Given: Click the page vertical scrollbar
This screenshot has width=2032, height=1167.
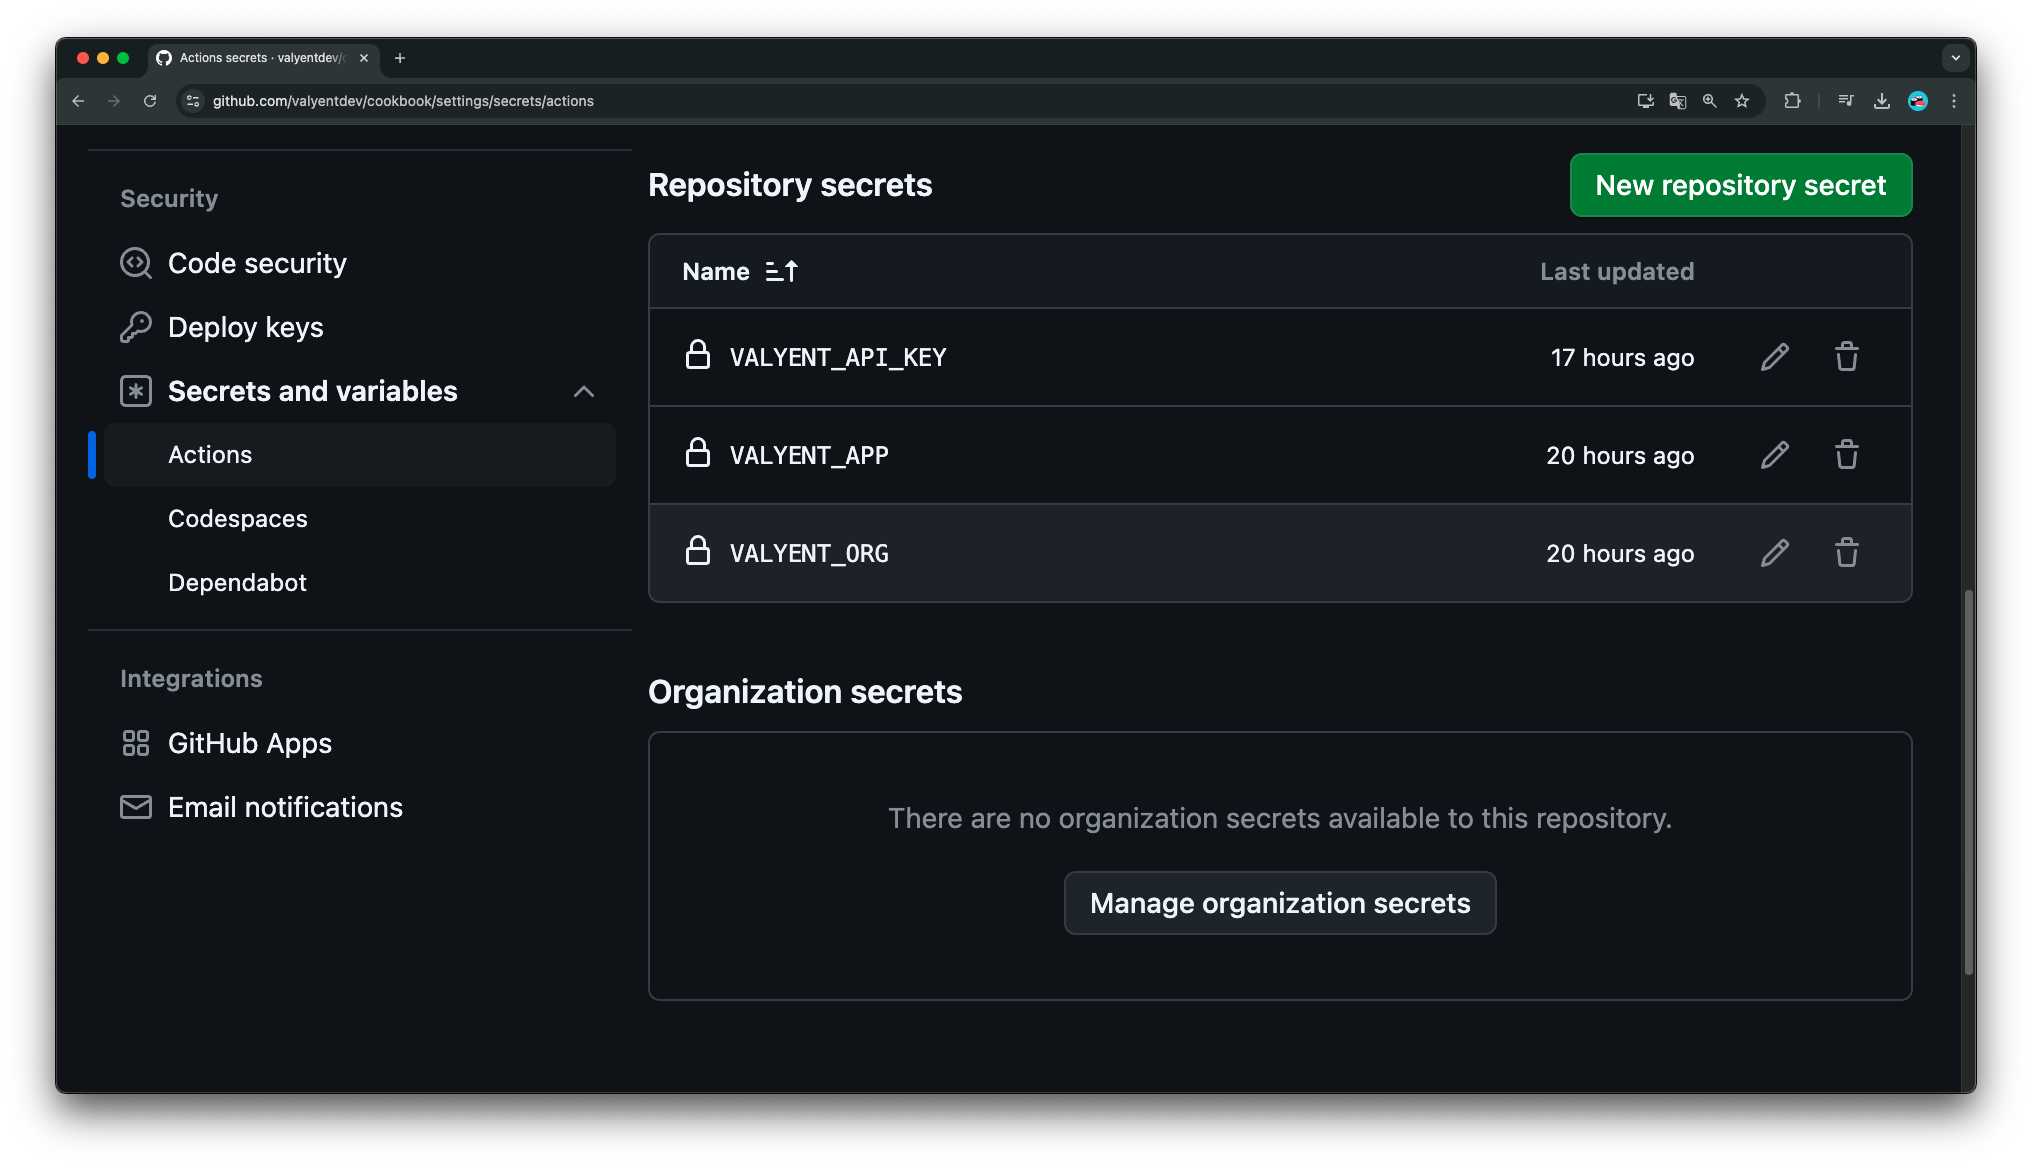Looking at the screenshot, I should coord(1968,780).
